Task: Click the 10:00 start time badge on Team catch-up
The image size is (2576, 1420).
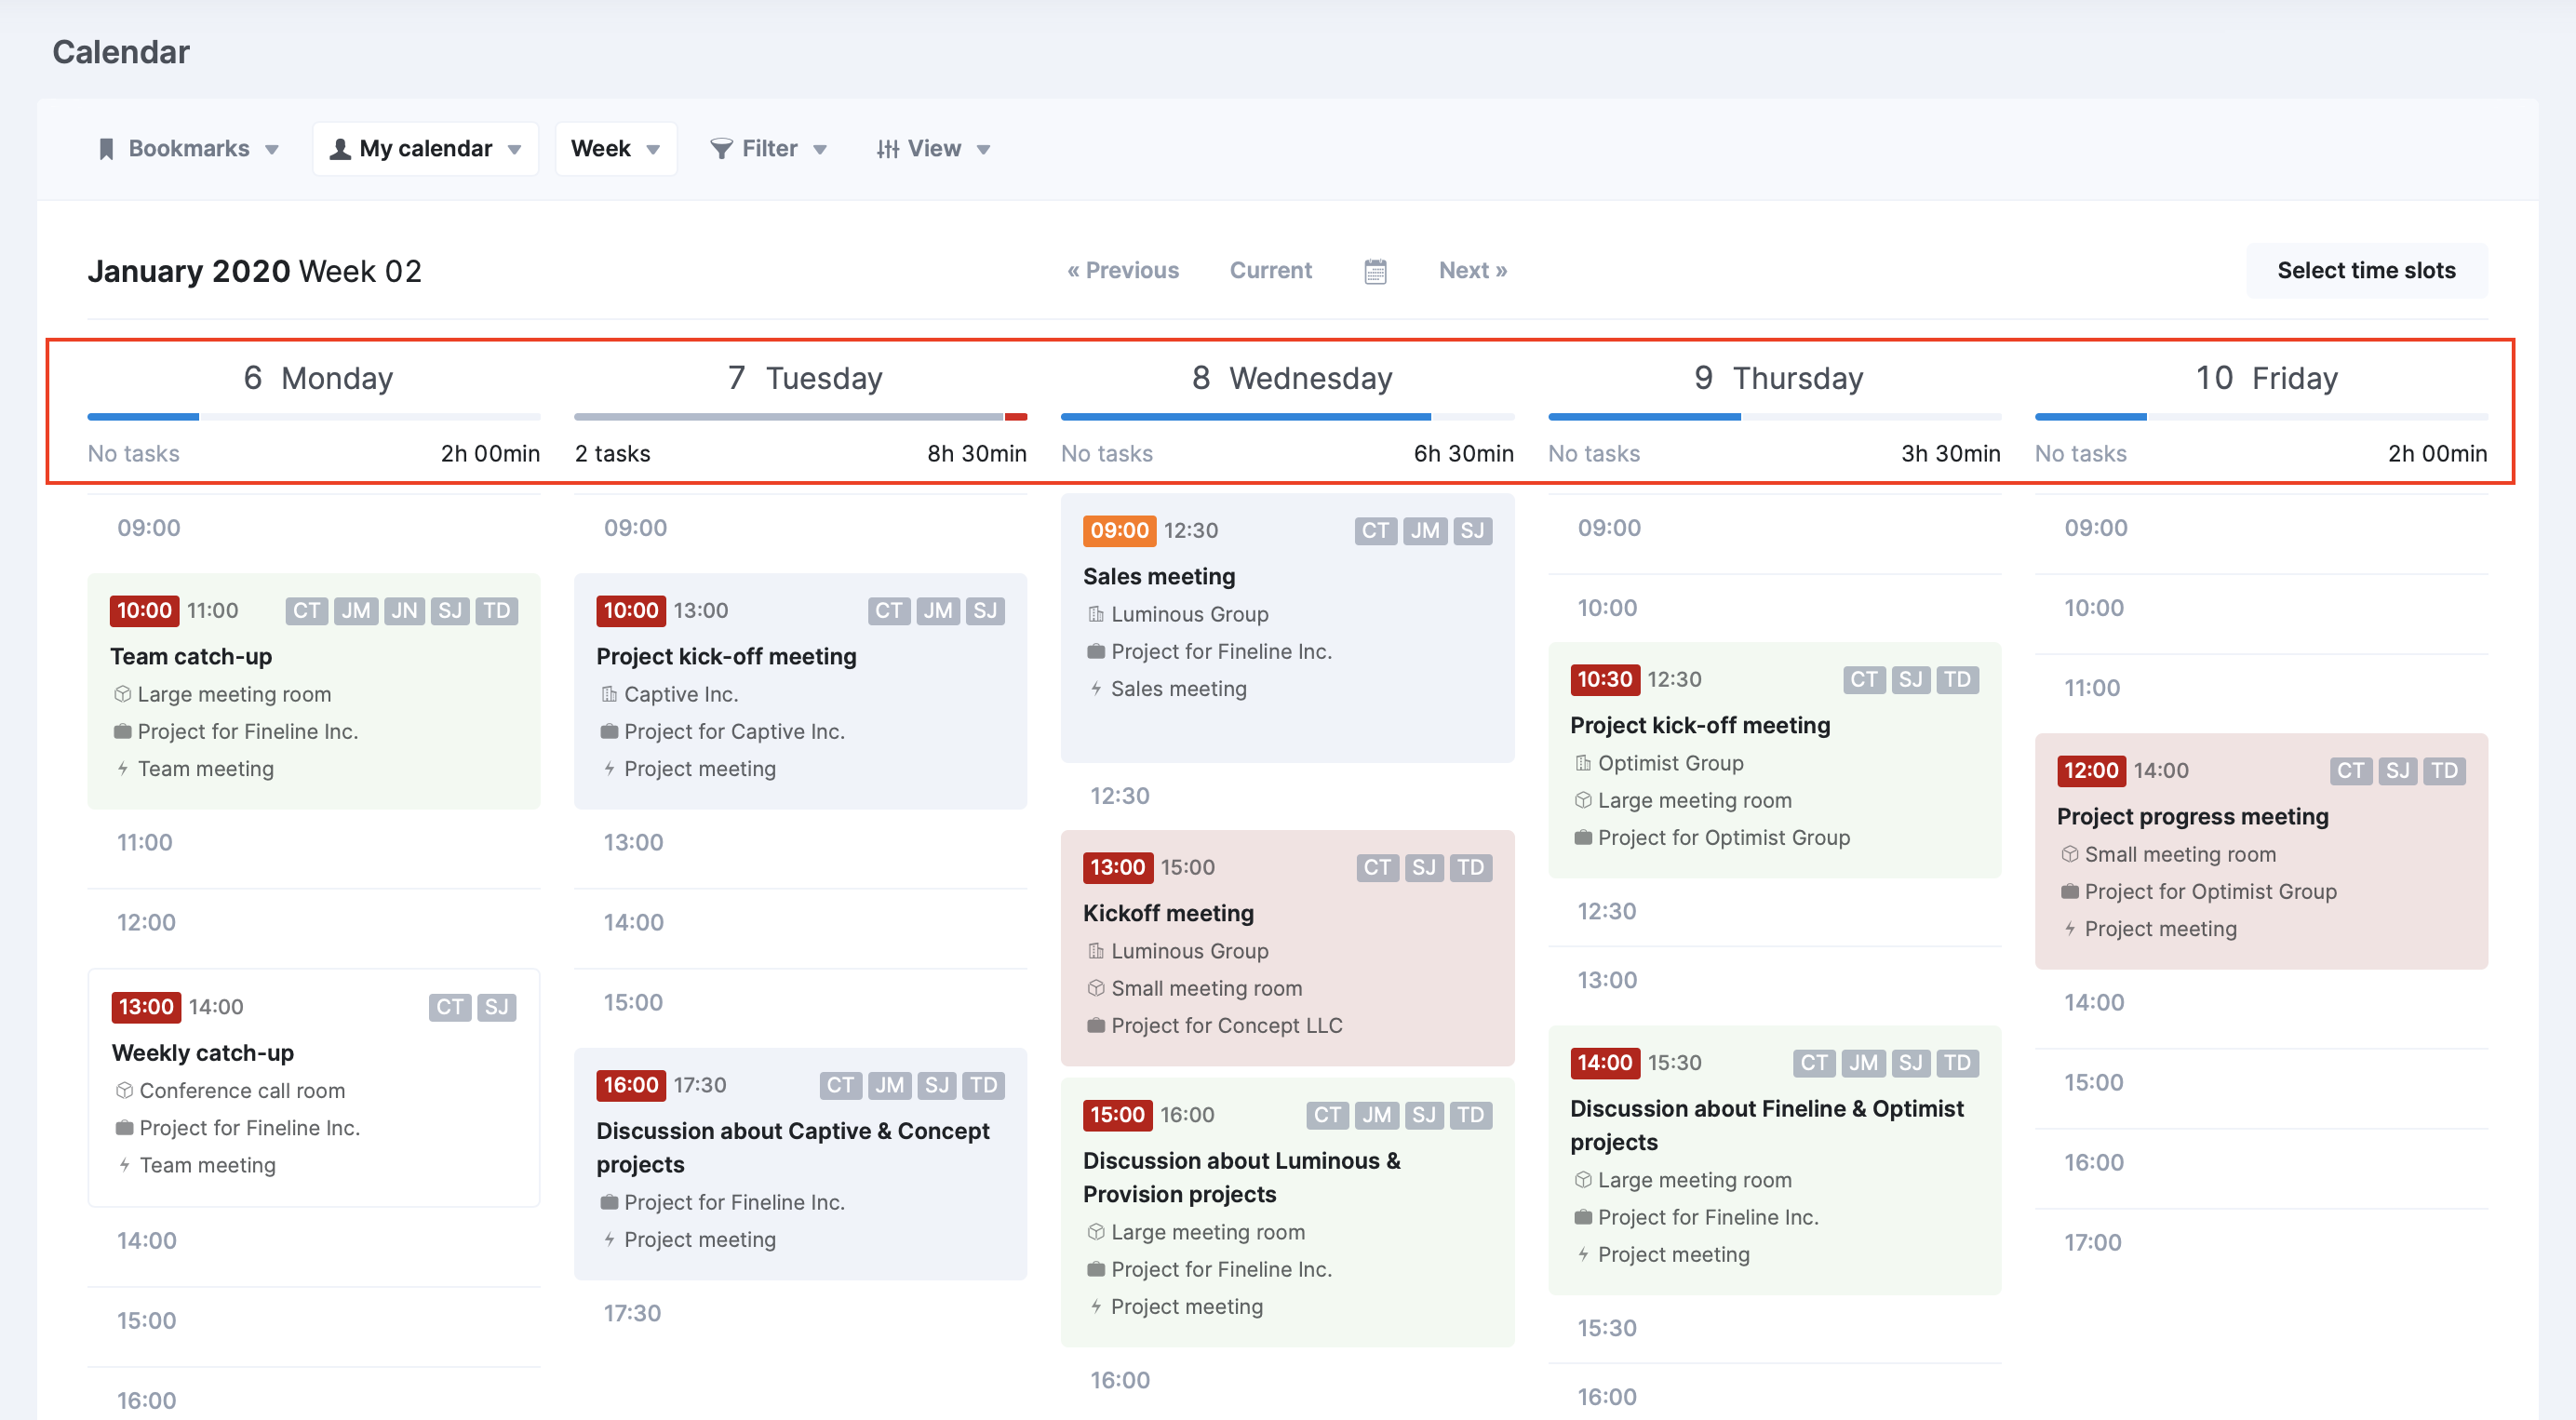Action: 145,610
